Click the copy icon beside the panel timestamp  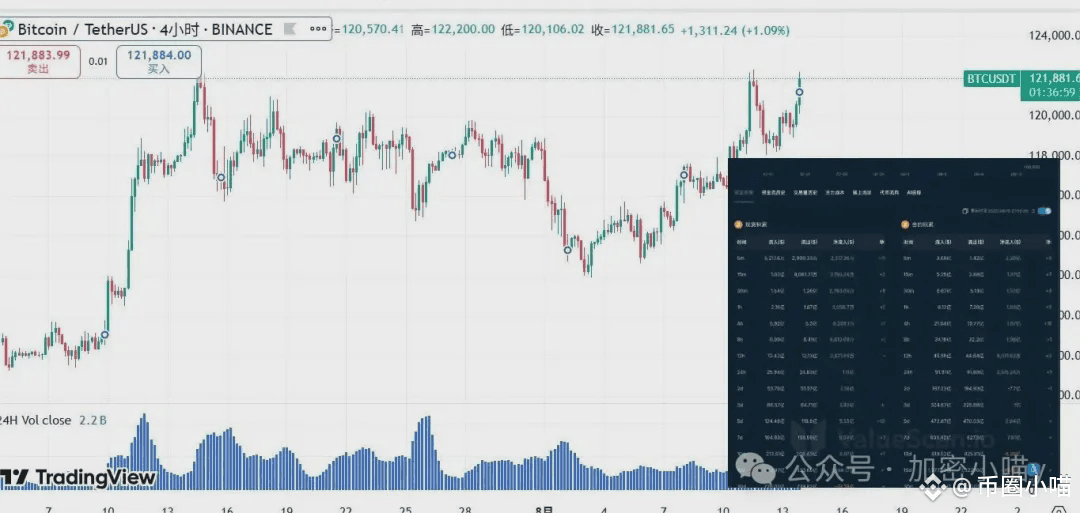(x=965, y=211)
